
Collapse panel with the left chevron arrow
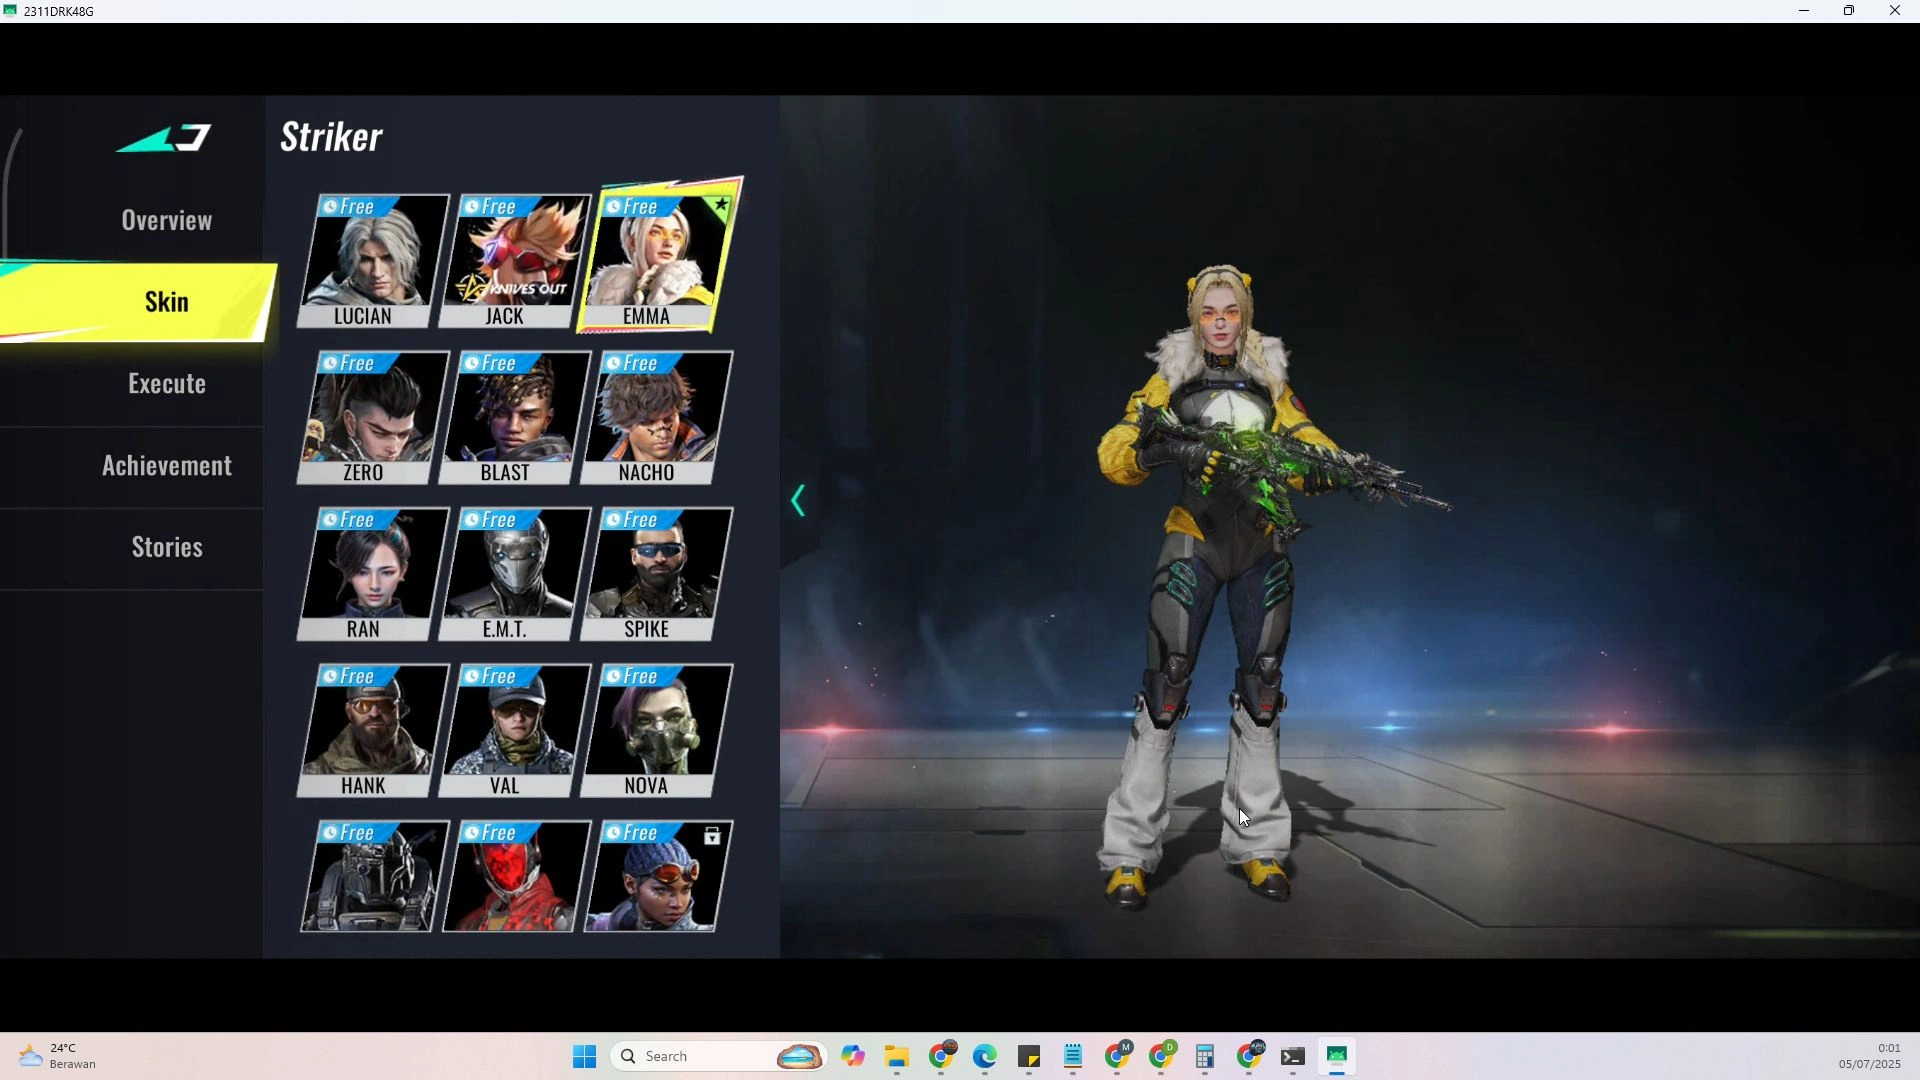[x=798, y=501]
